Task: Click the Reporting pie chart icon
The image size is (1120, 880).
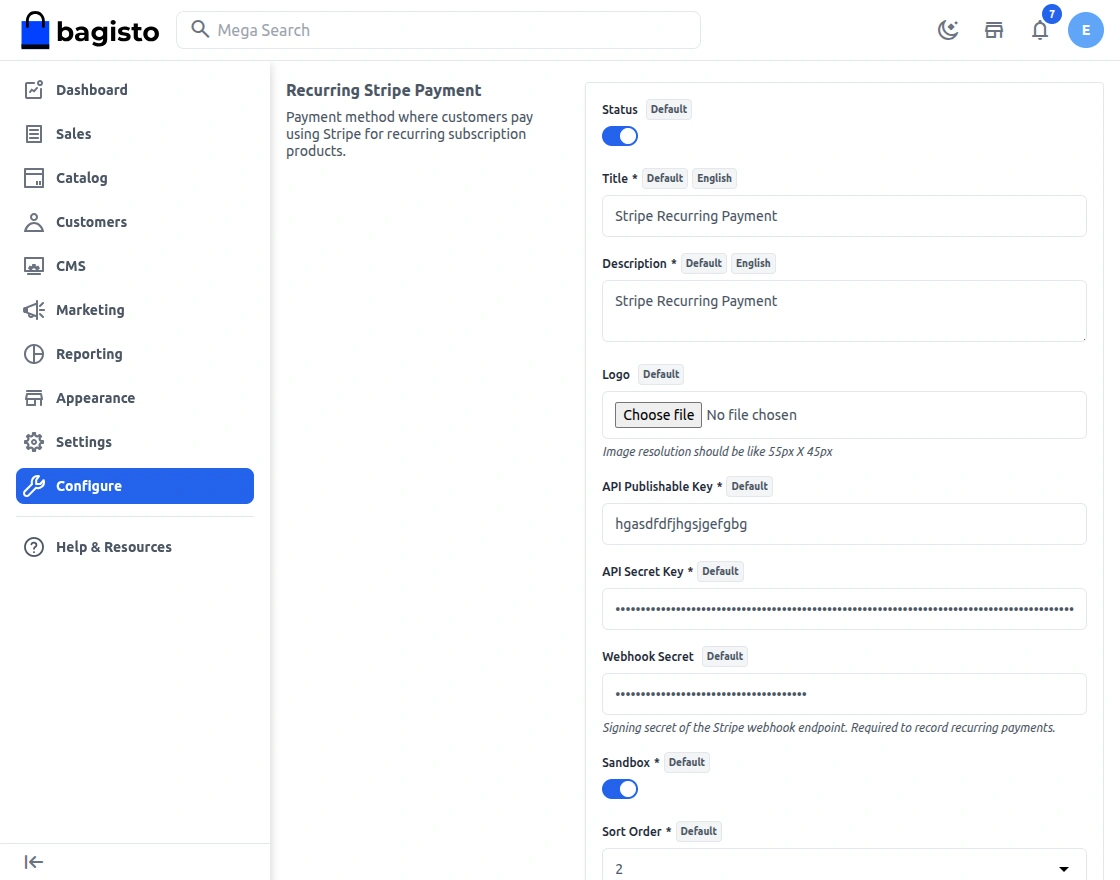Action: click(x=34, y=354)
